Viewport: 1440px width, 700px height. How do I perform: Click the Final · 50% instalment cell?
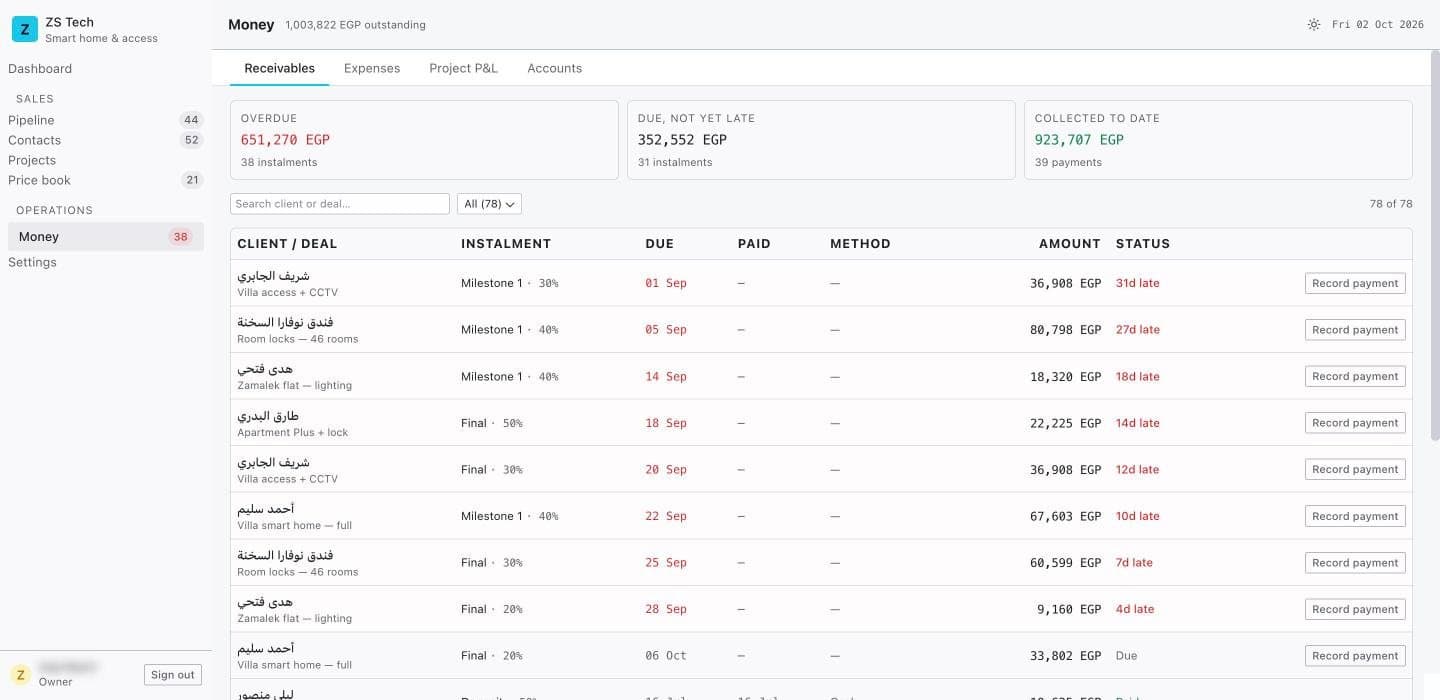point(492,423)
